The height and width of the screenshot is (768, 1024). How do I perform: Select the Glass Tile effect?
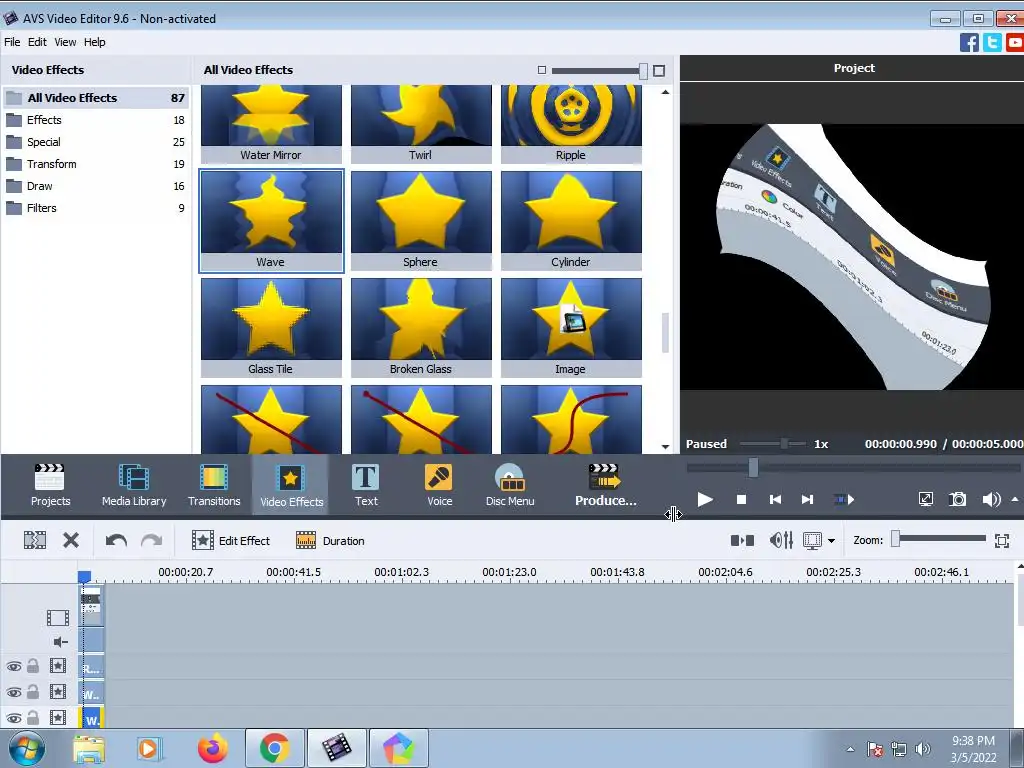point(271,327)
